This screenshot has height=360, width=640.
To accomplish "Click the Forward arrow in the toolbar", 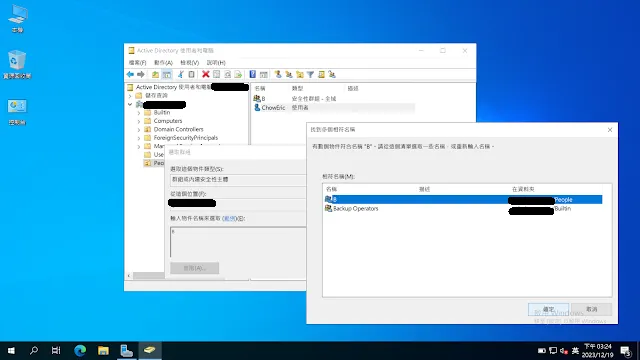I will tap(141, 74).
